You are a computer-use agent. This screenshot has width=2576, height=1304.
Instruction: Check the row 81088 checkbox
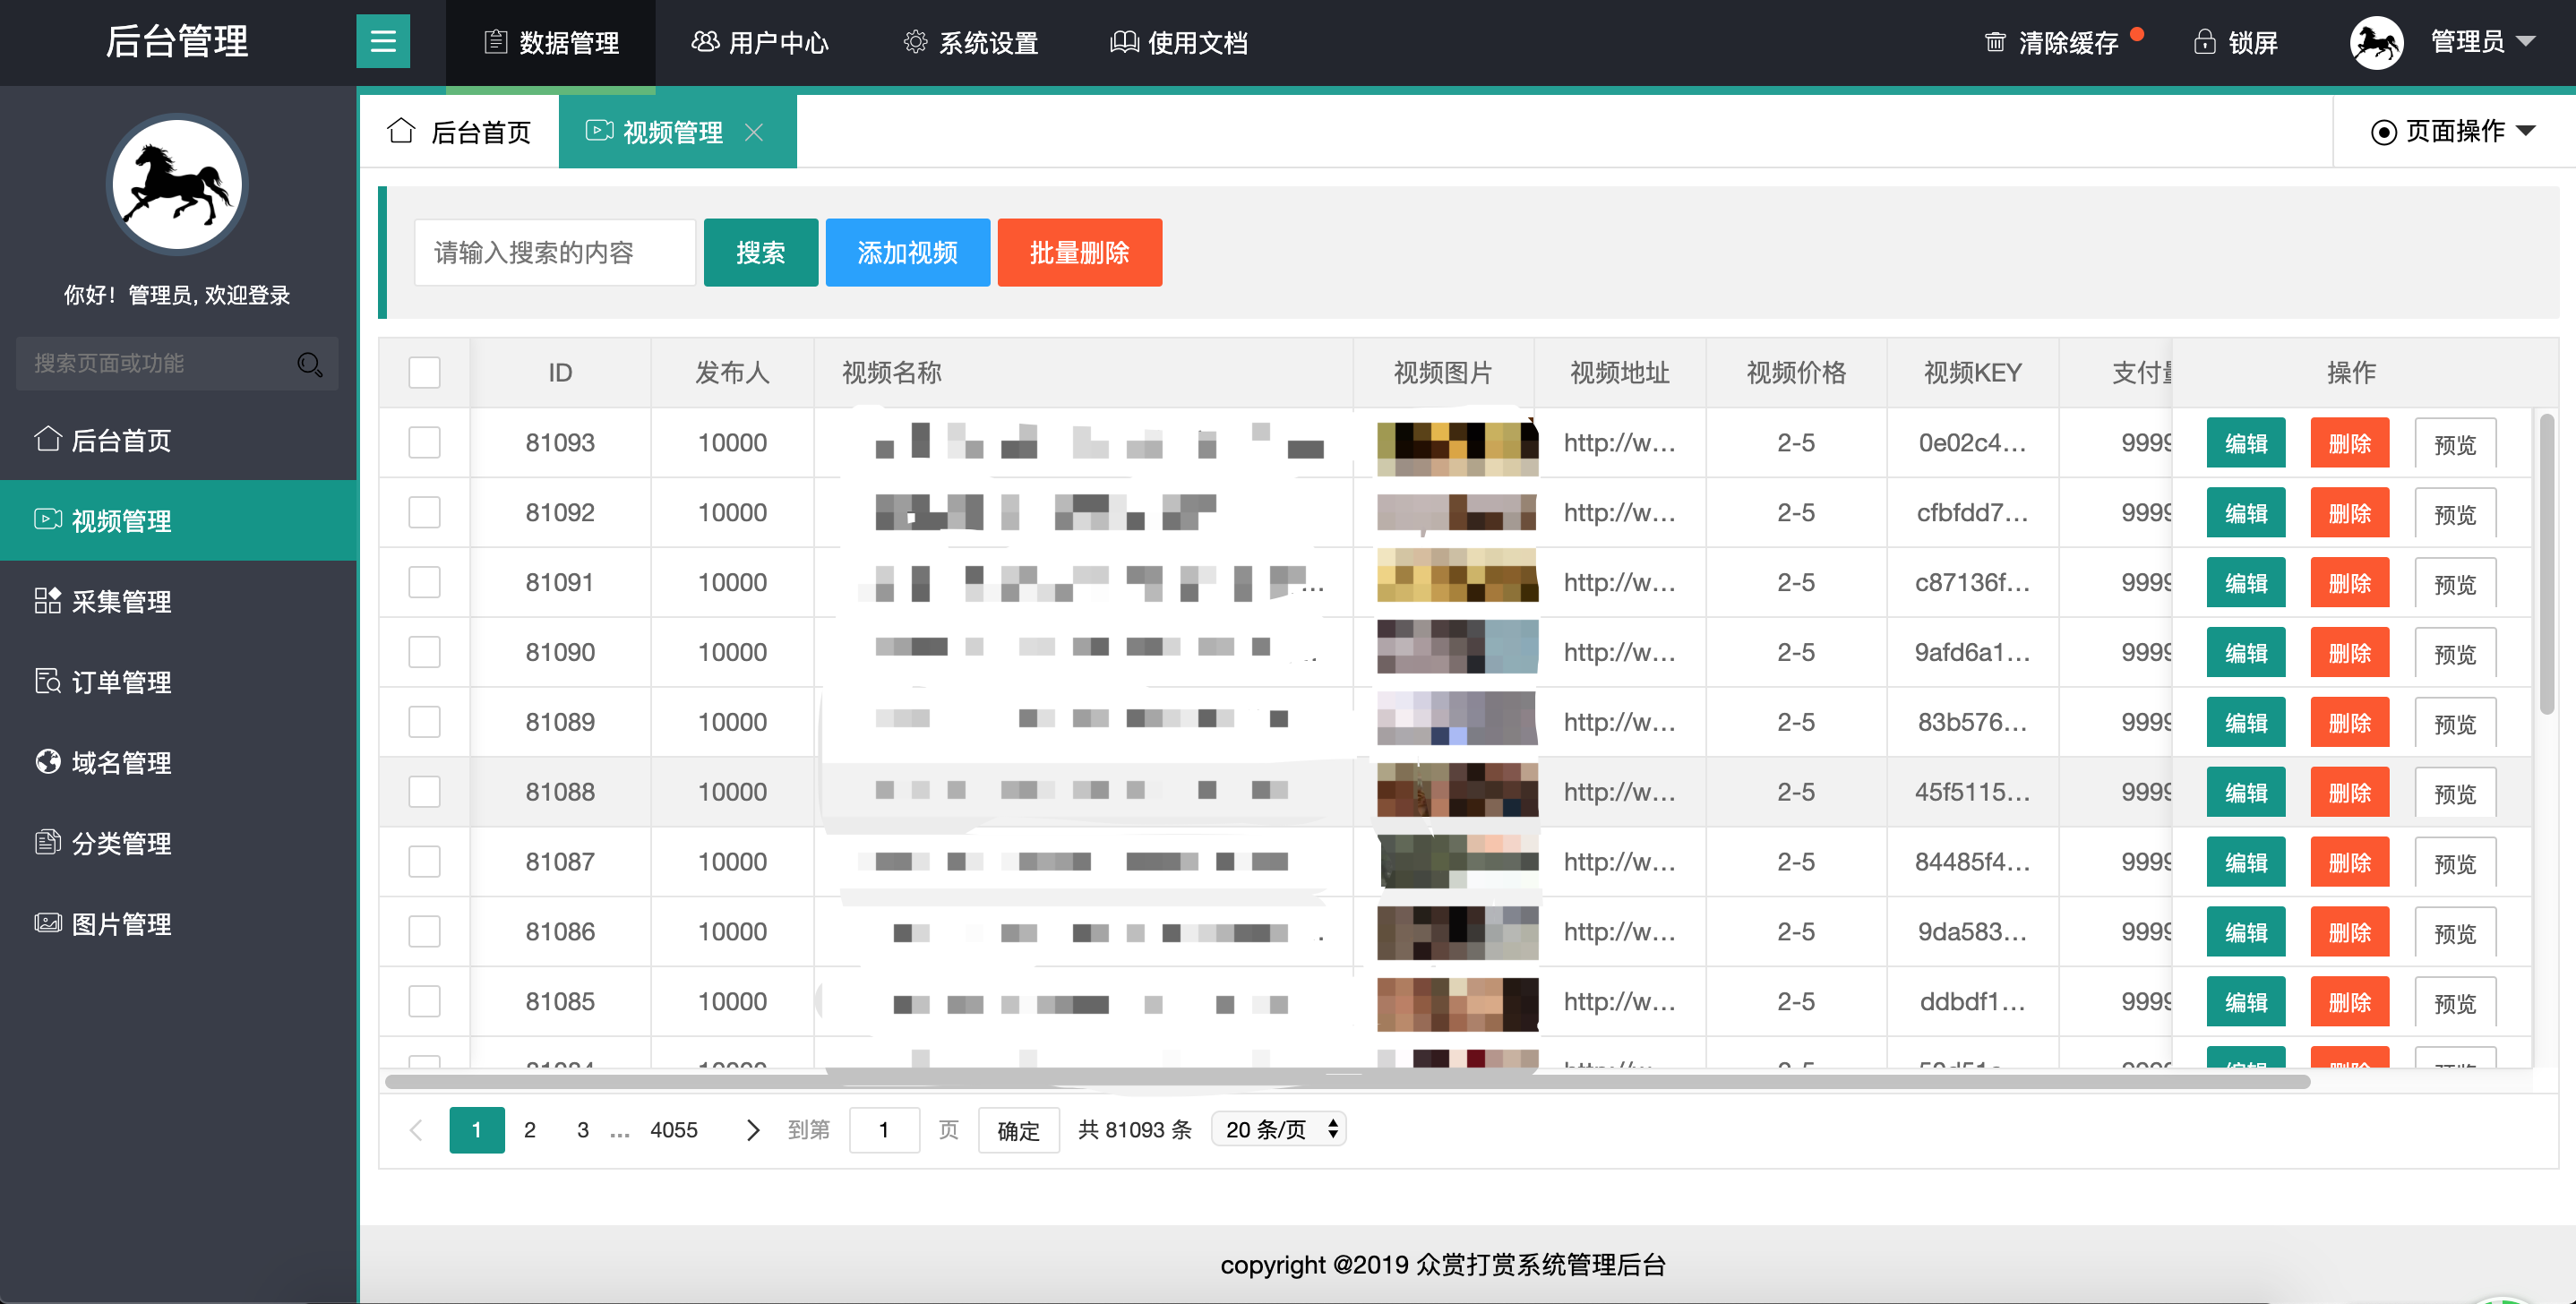424,792
